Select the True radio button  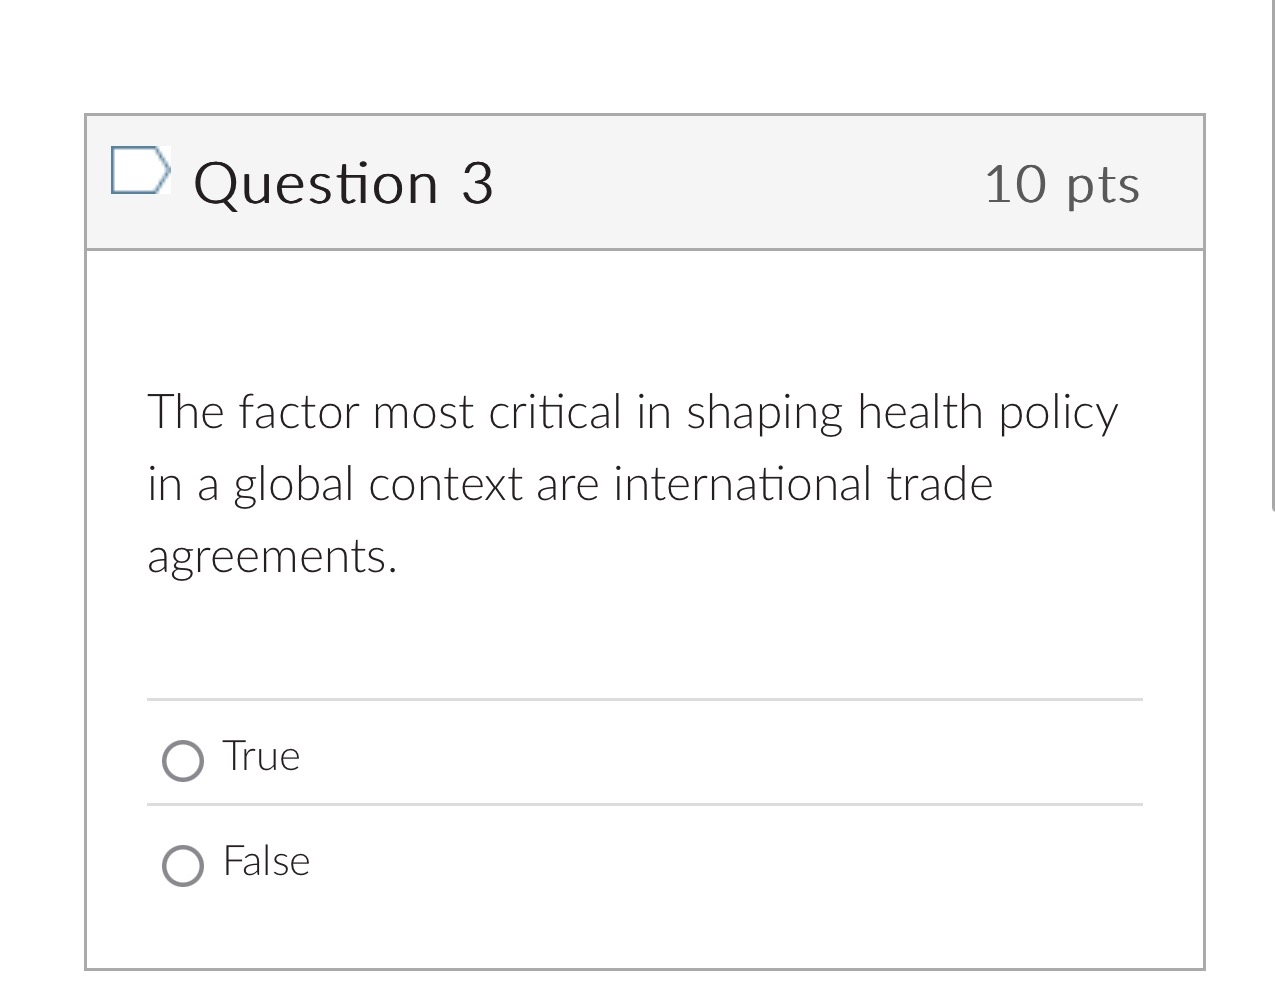coord(182,761)
